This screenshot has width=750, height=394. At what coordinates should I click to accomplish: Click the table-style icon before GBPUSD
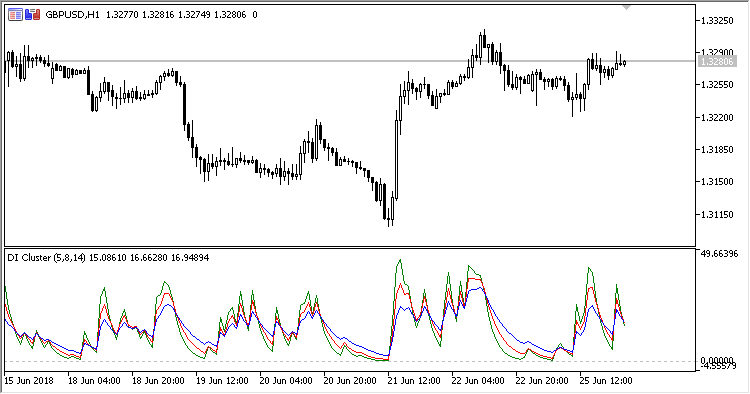click(15, 15)
